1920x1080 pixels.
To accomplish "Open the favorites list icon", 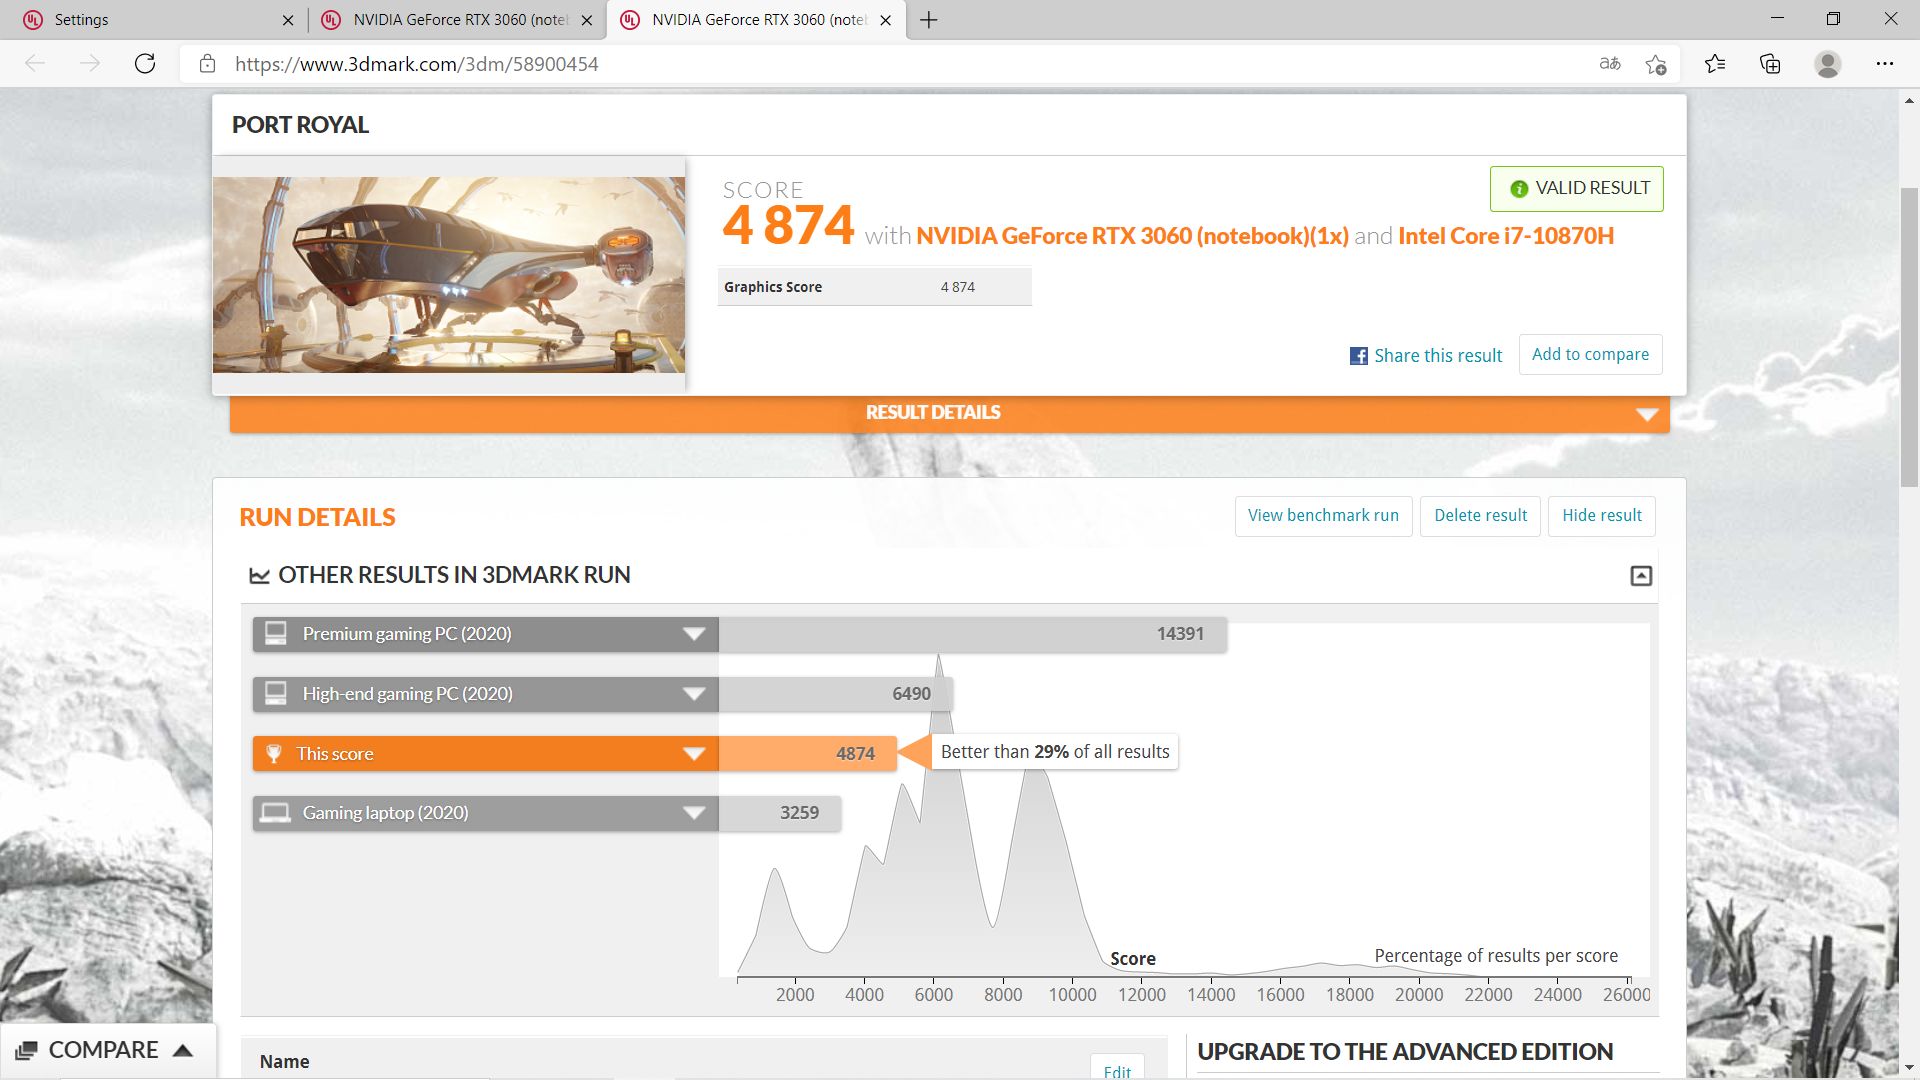I will pyautogui.click(x=1715, y=64).
